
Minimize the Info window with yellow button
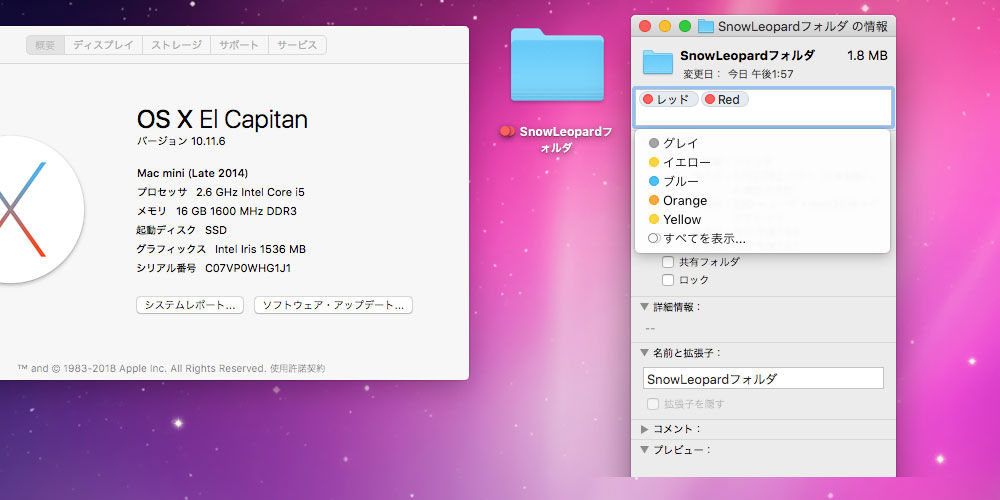point(665,26)
